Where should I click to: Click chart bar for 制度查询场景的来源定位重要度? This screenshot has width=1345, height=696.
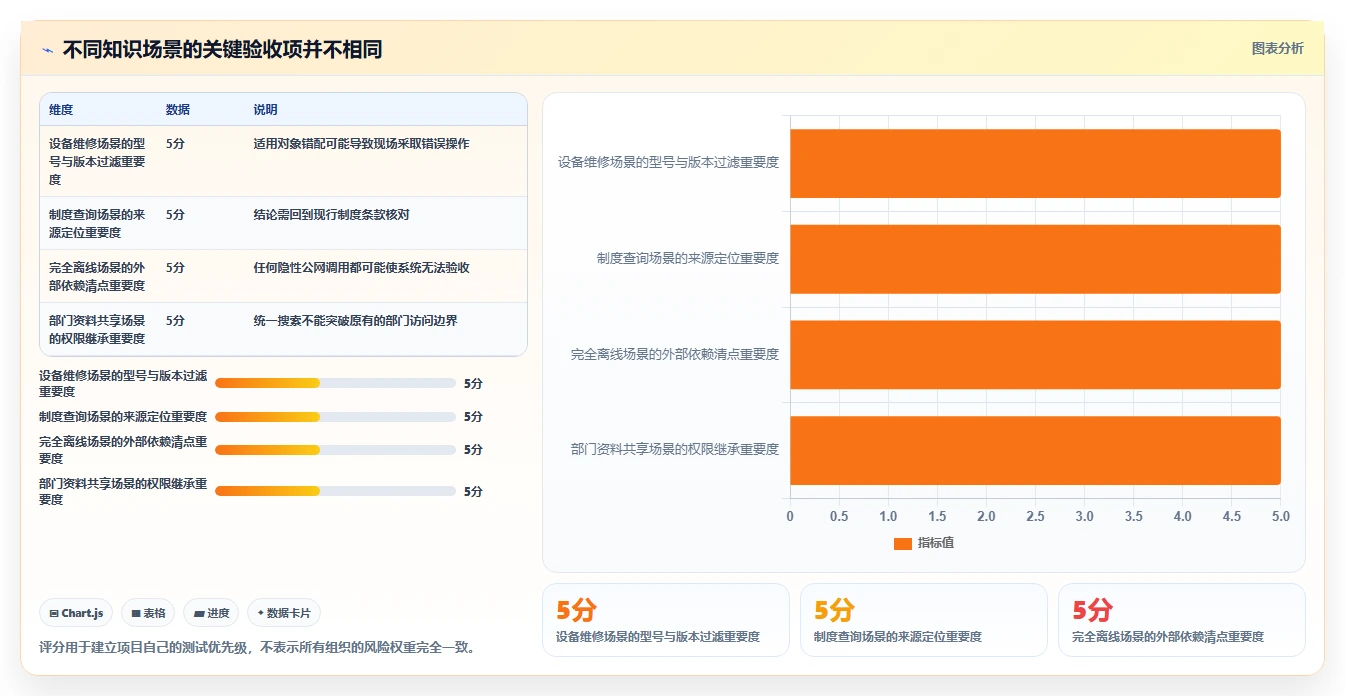[x=1035, y=259]
